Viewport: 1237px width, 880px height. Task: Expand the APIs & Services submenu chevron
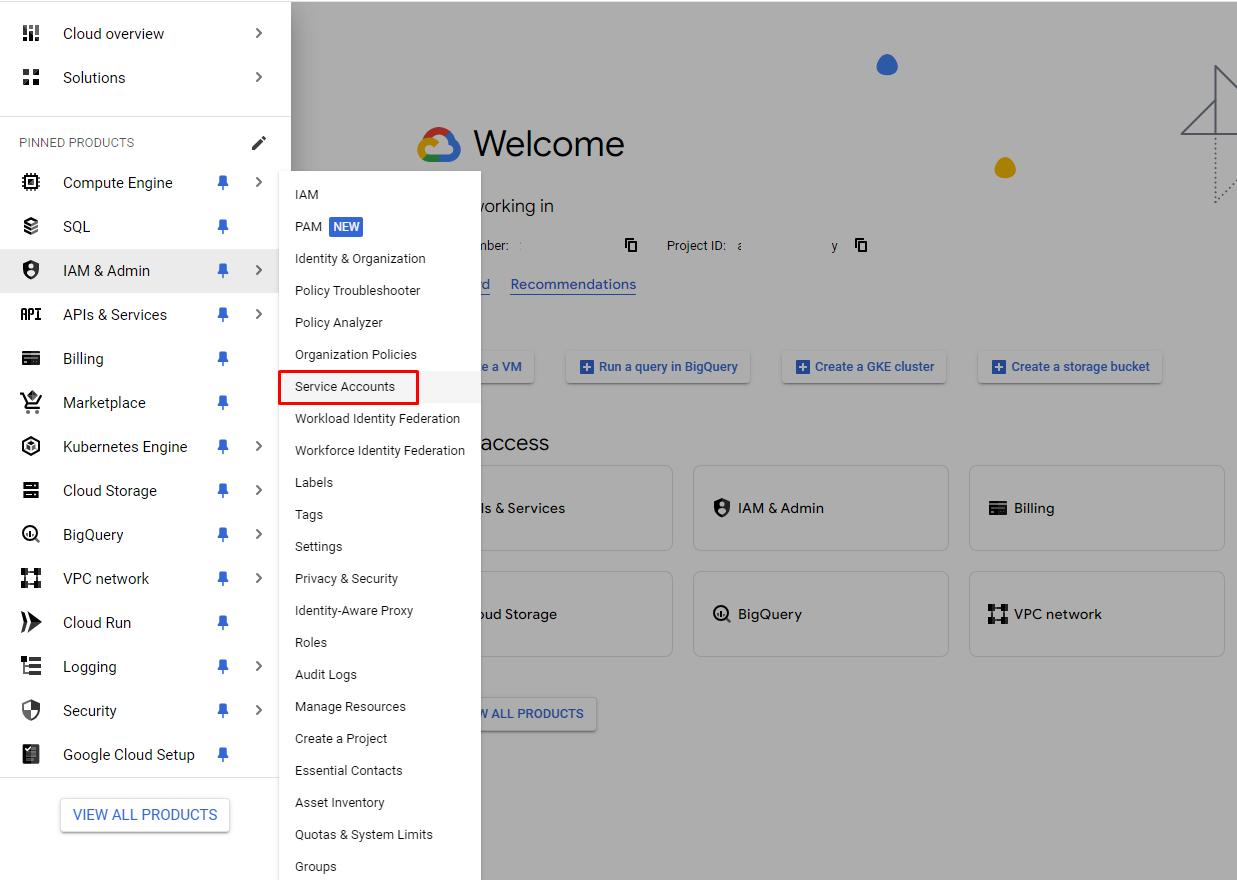(x=259, y=314)
